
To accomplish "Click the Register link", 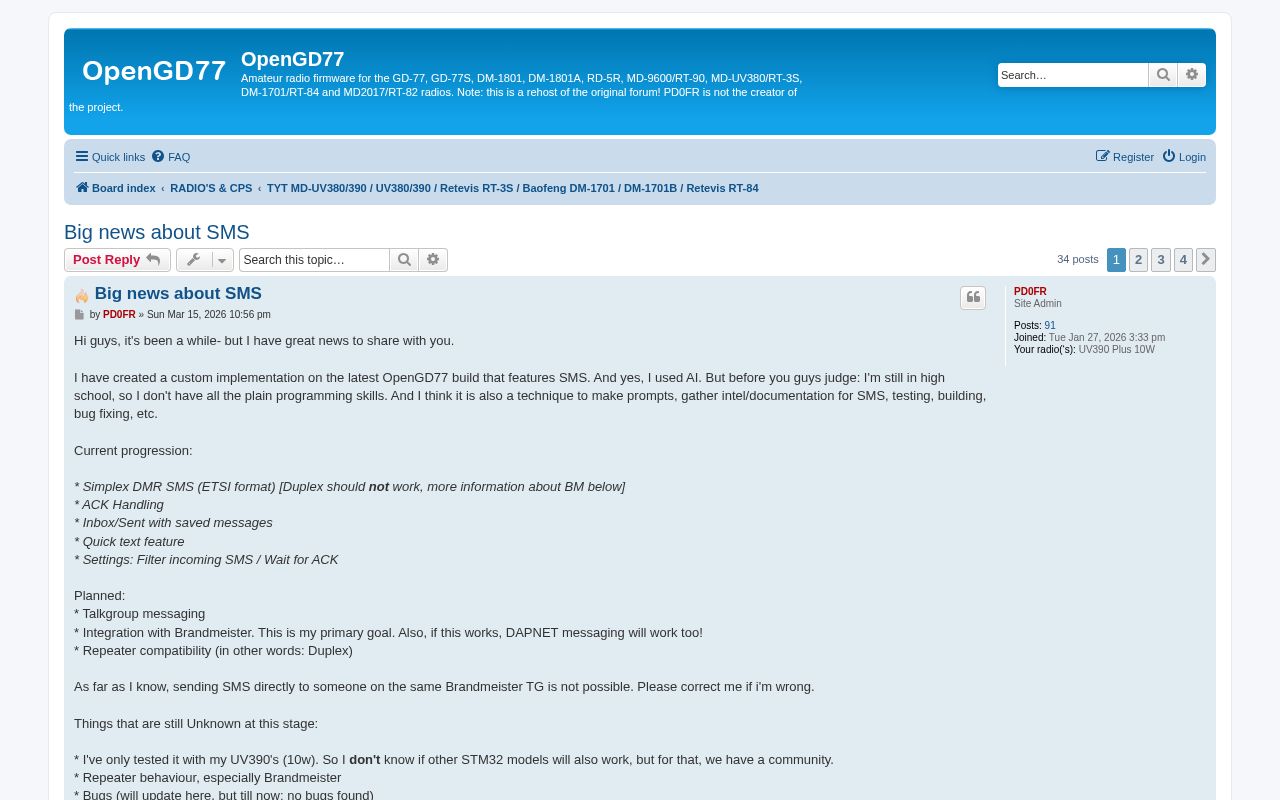I will click(x=1125, y=157).
